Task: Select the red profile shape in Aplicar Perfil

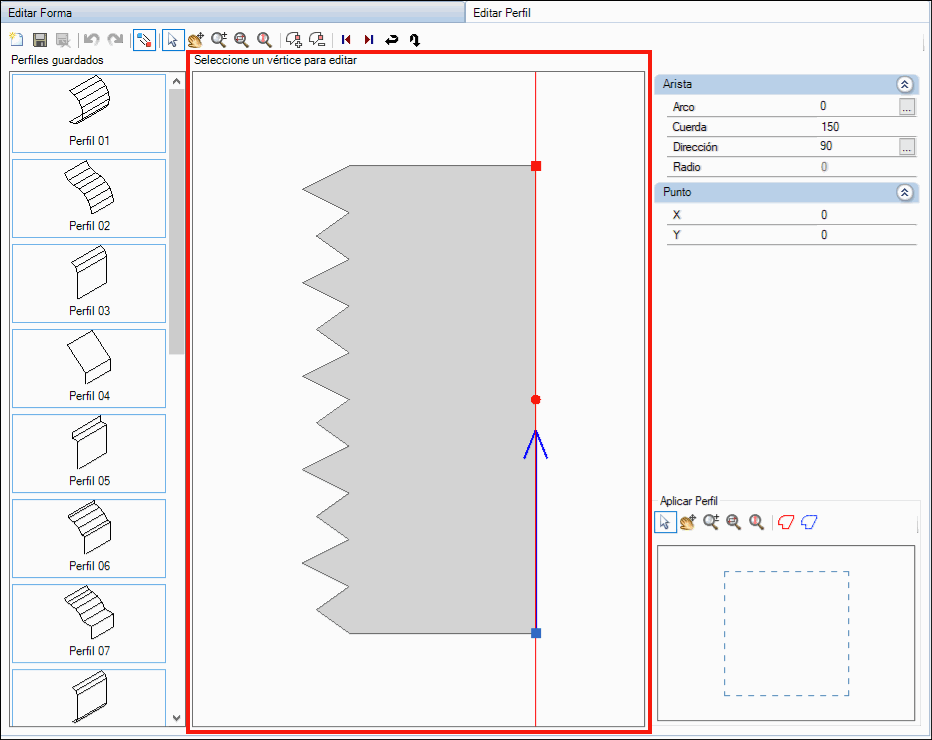Action: (786, 522)
